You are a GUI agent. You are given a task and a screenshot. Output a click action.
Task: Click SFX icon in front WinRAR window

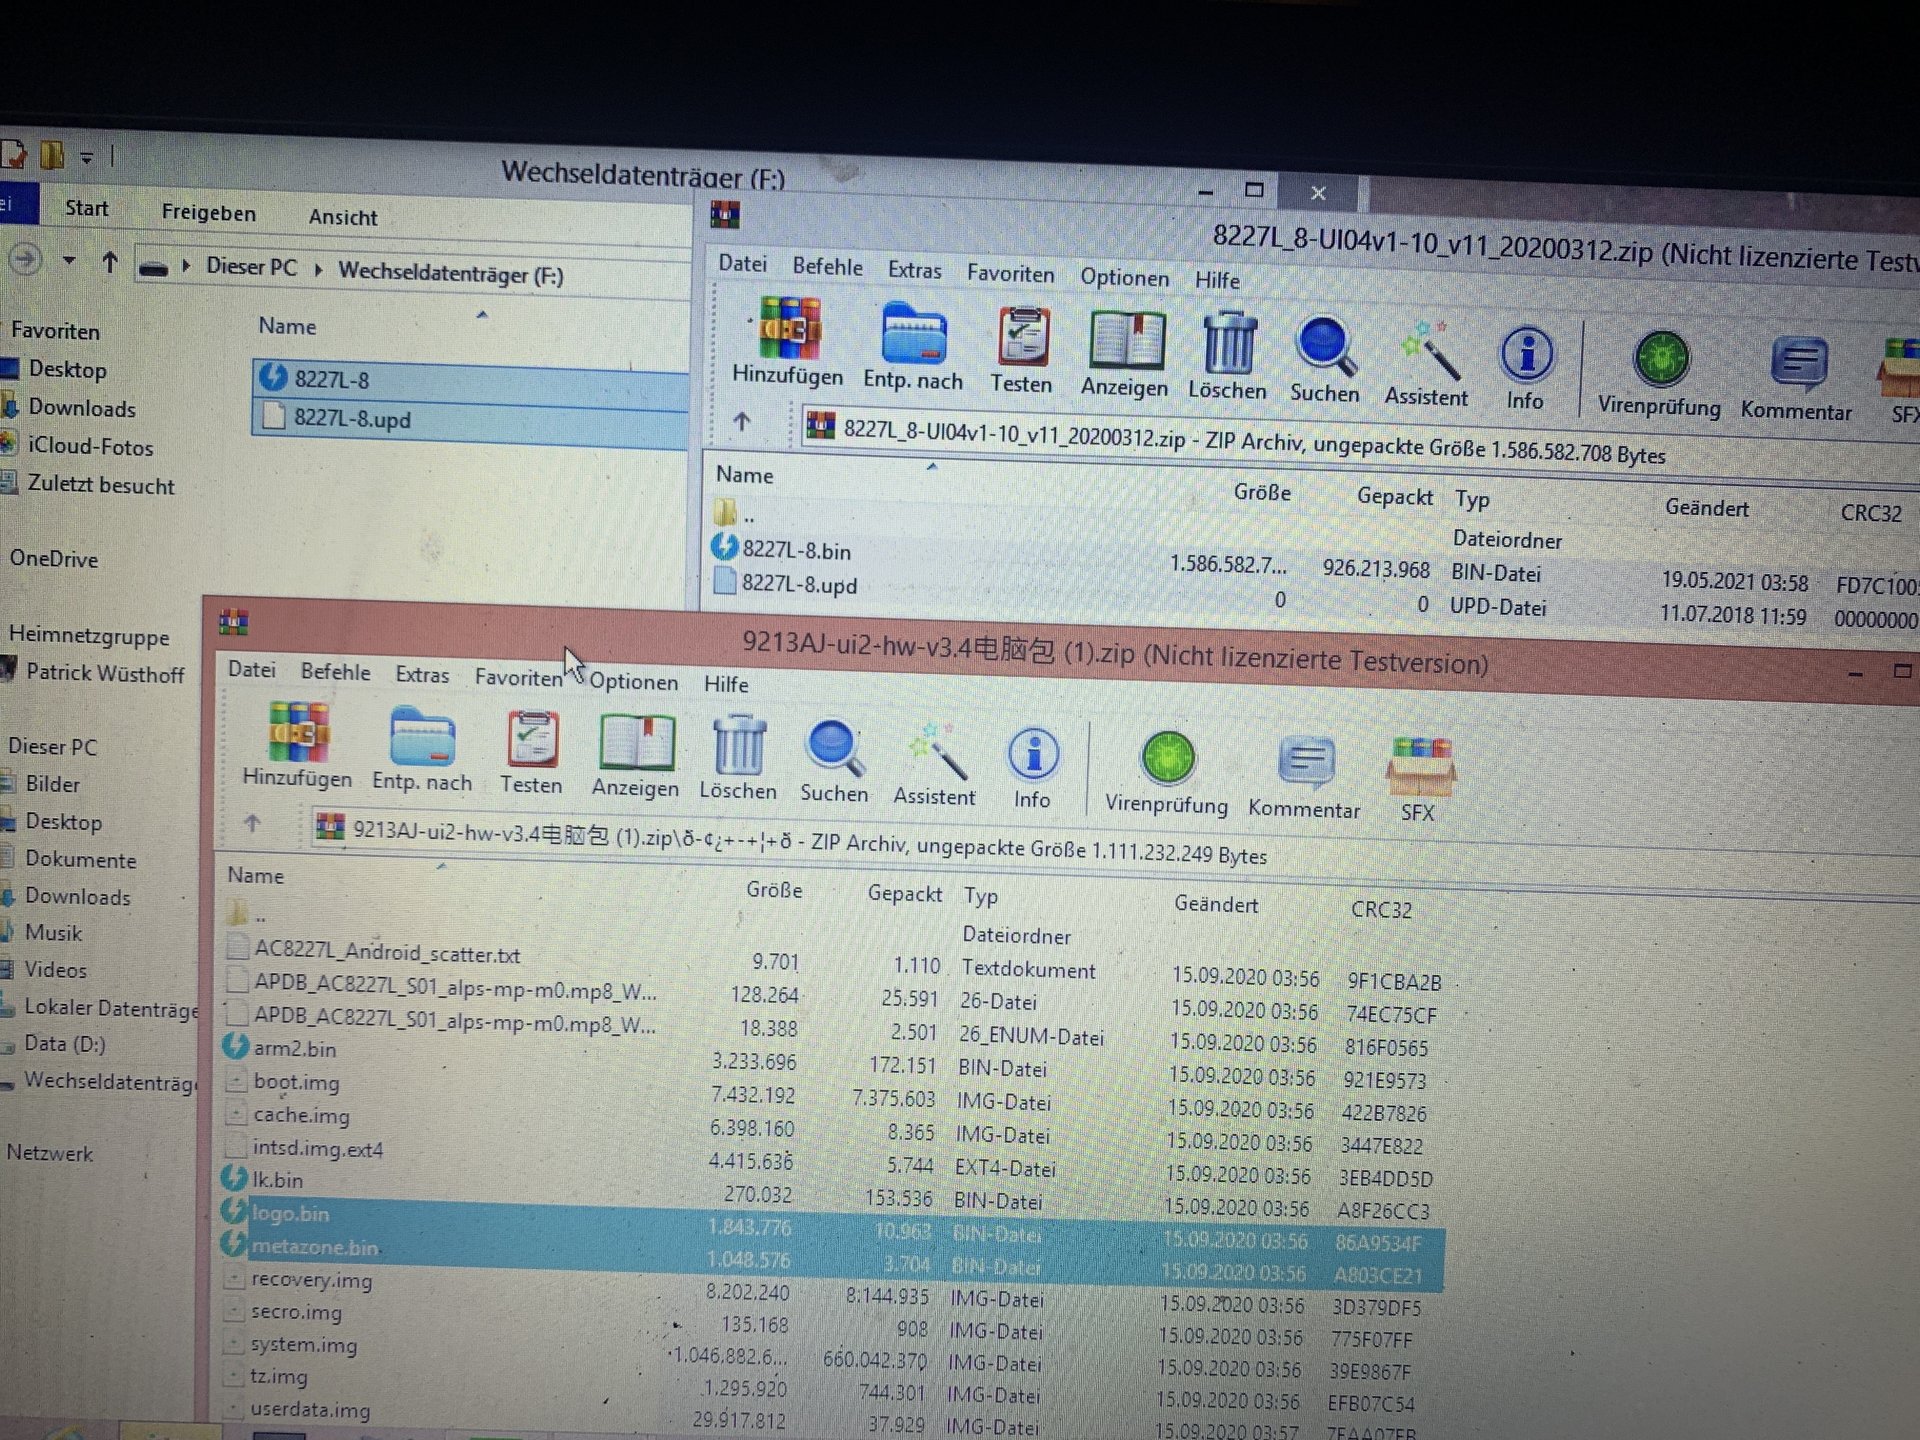pos(1420,767)
